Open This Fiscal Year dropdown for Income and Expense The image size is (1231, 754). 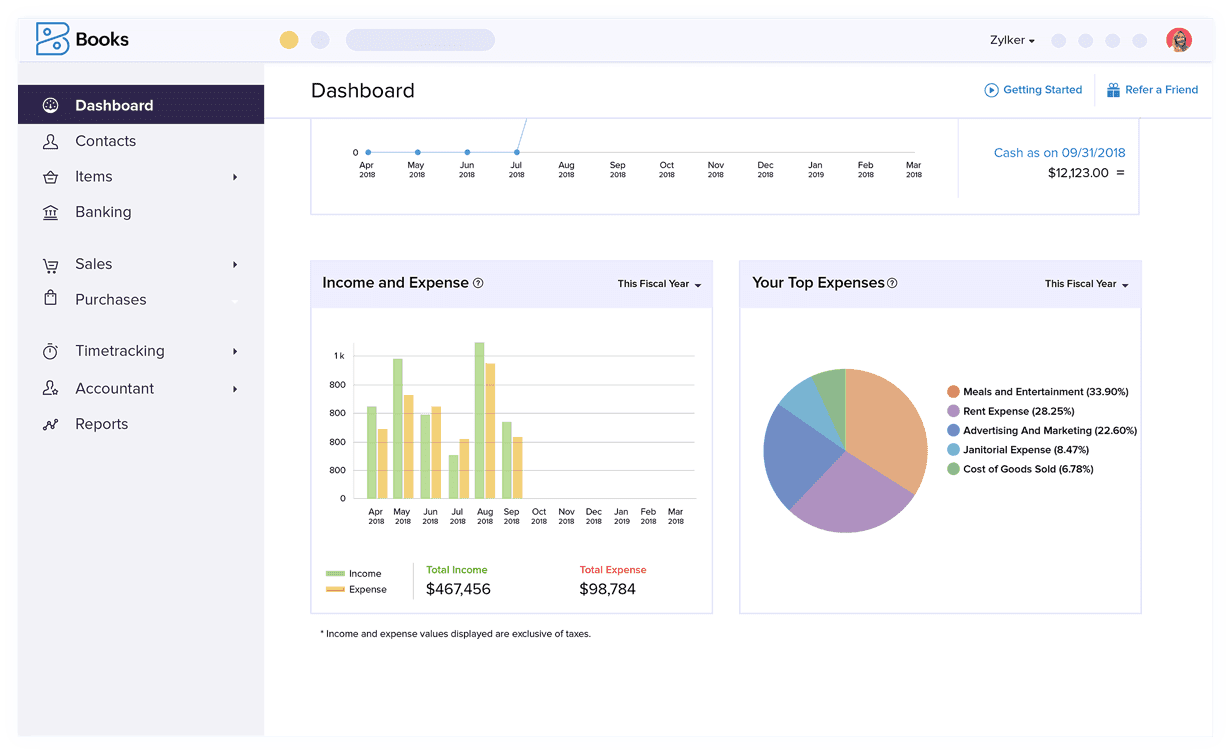click(x=658, y=284)
